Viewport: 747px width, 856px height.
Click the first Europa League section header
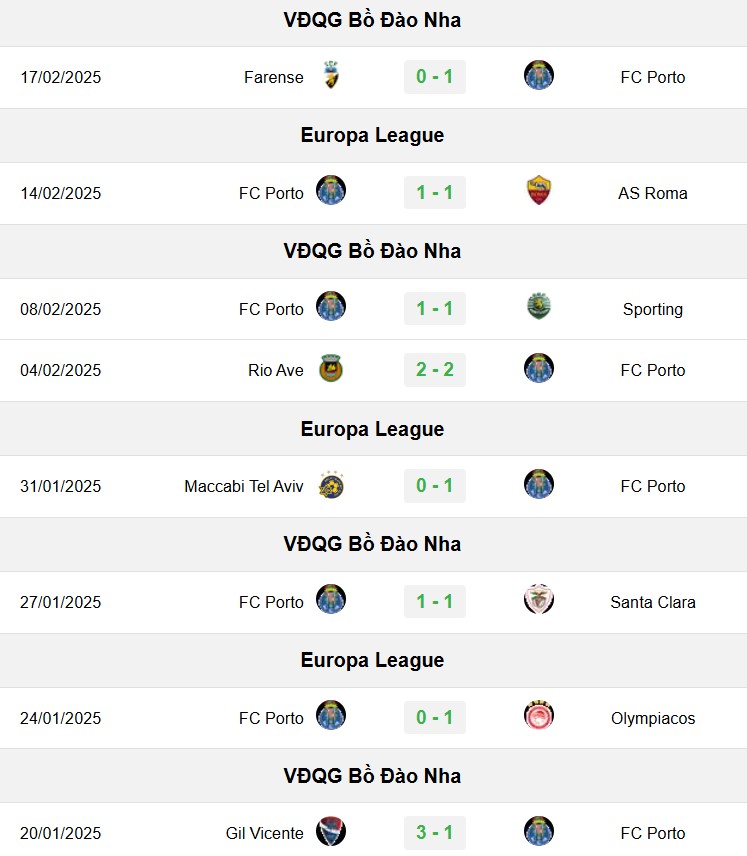(x=372, y=135)
